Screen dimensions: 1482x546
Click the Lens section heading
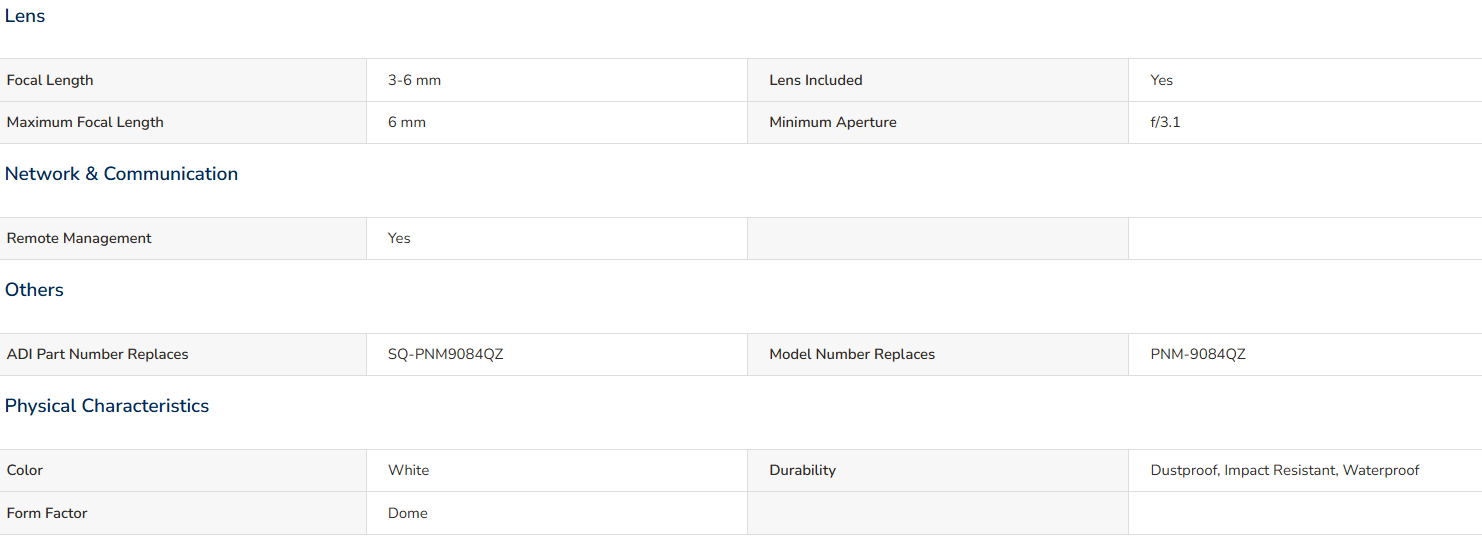(25, 16)
